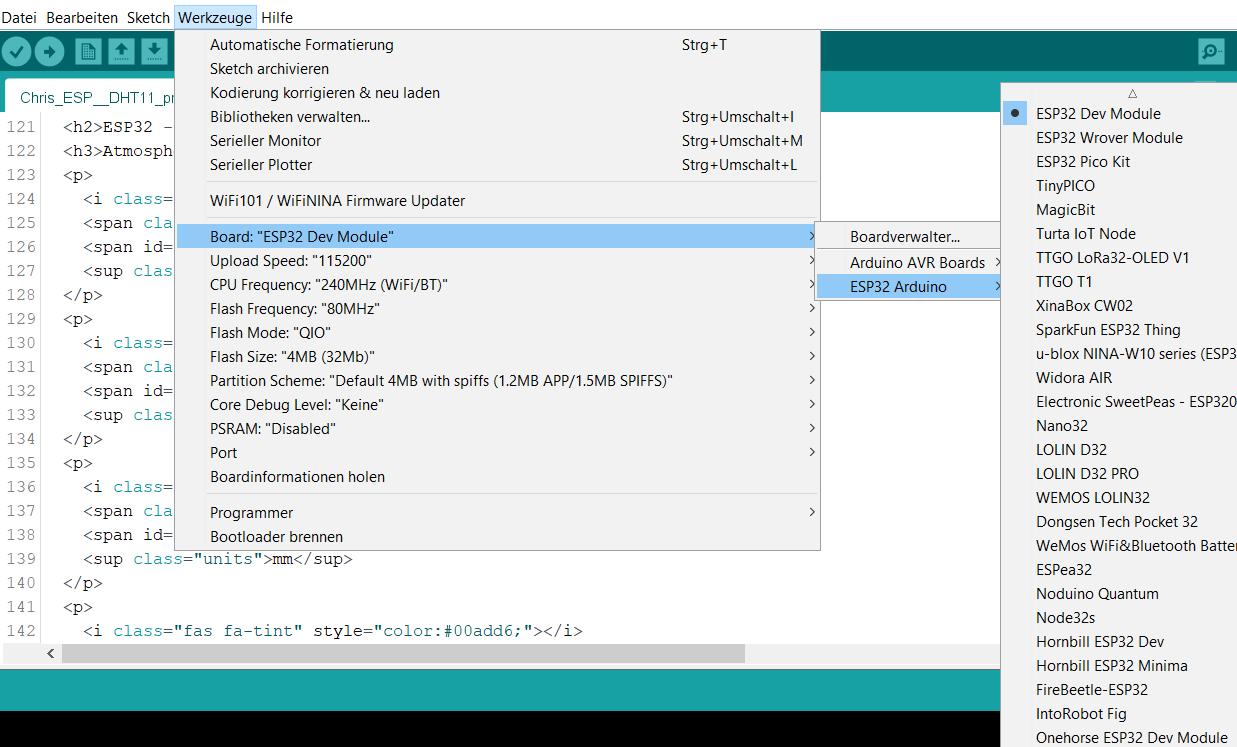Open Serial Monitor magnifier icon
Viewport: 1237px width, 747px height.
pos(1211,52)
